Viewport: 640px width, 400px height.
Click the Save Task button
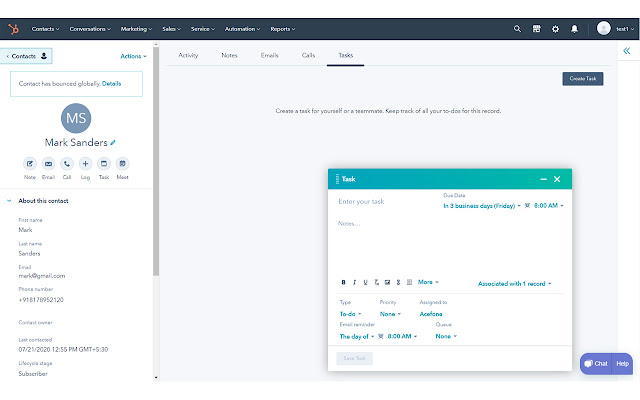pyautogui.click(x=354, y=358)
